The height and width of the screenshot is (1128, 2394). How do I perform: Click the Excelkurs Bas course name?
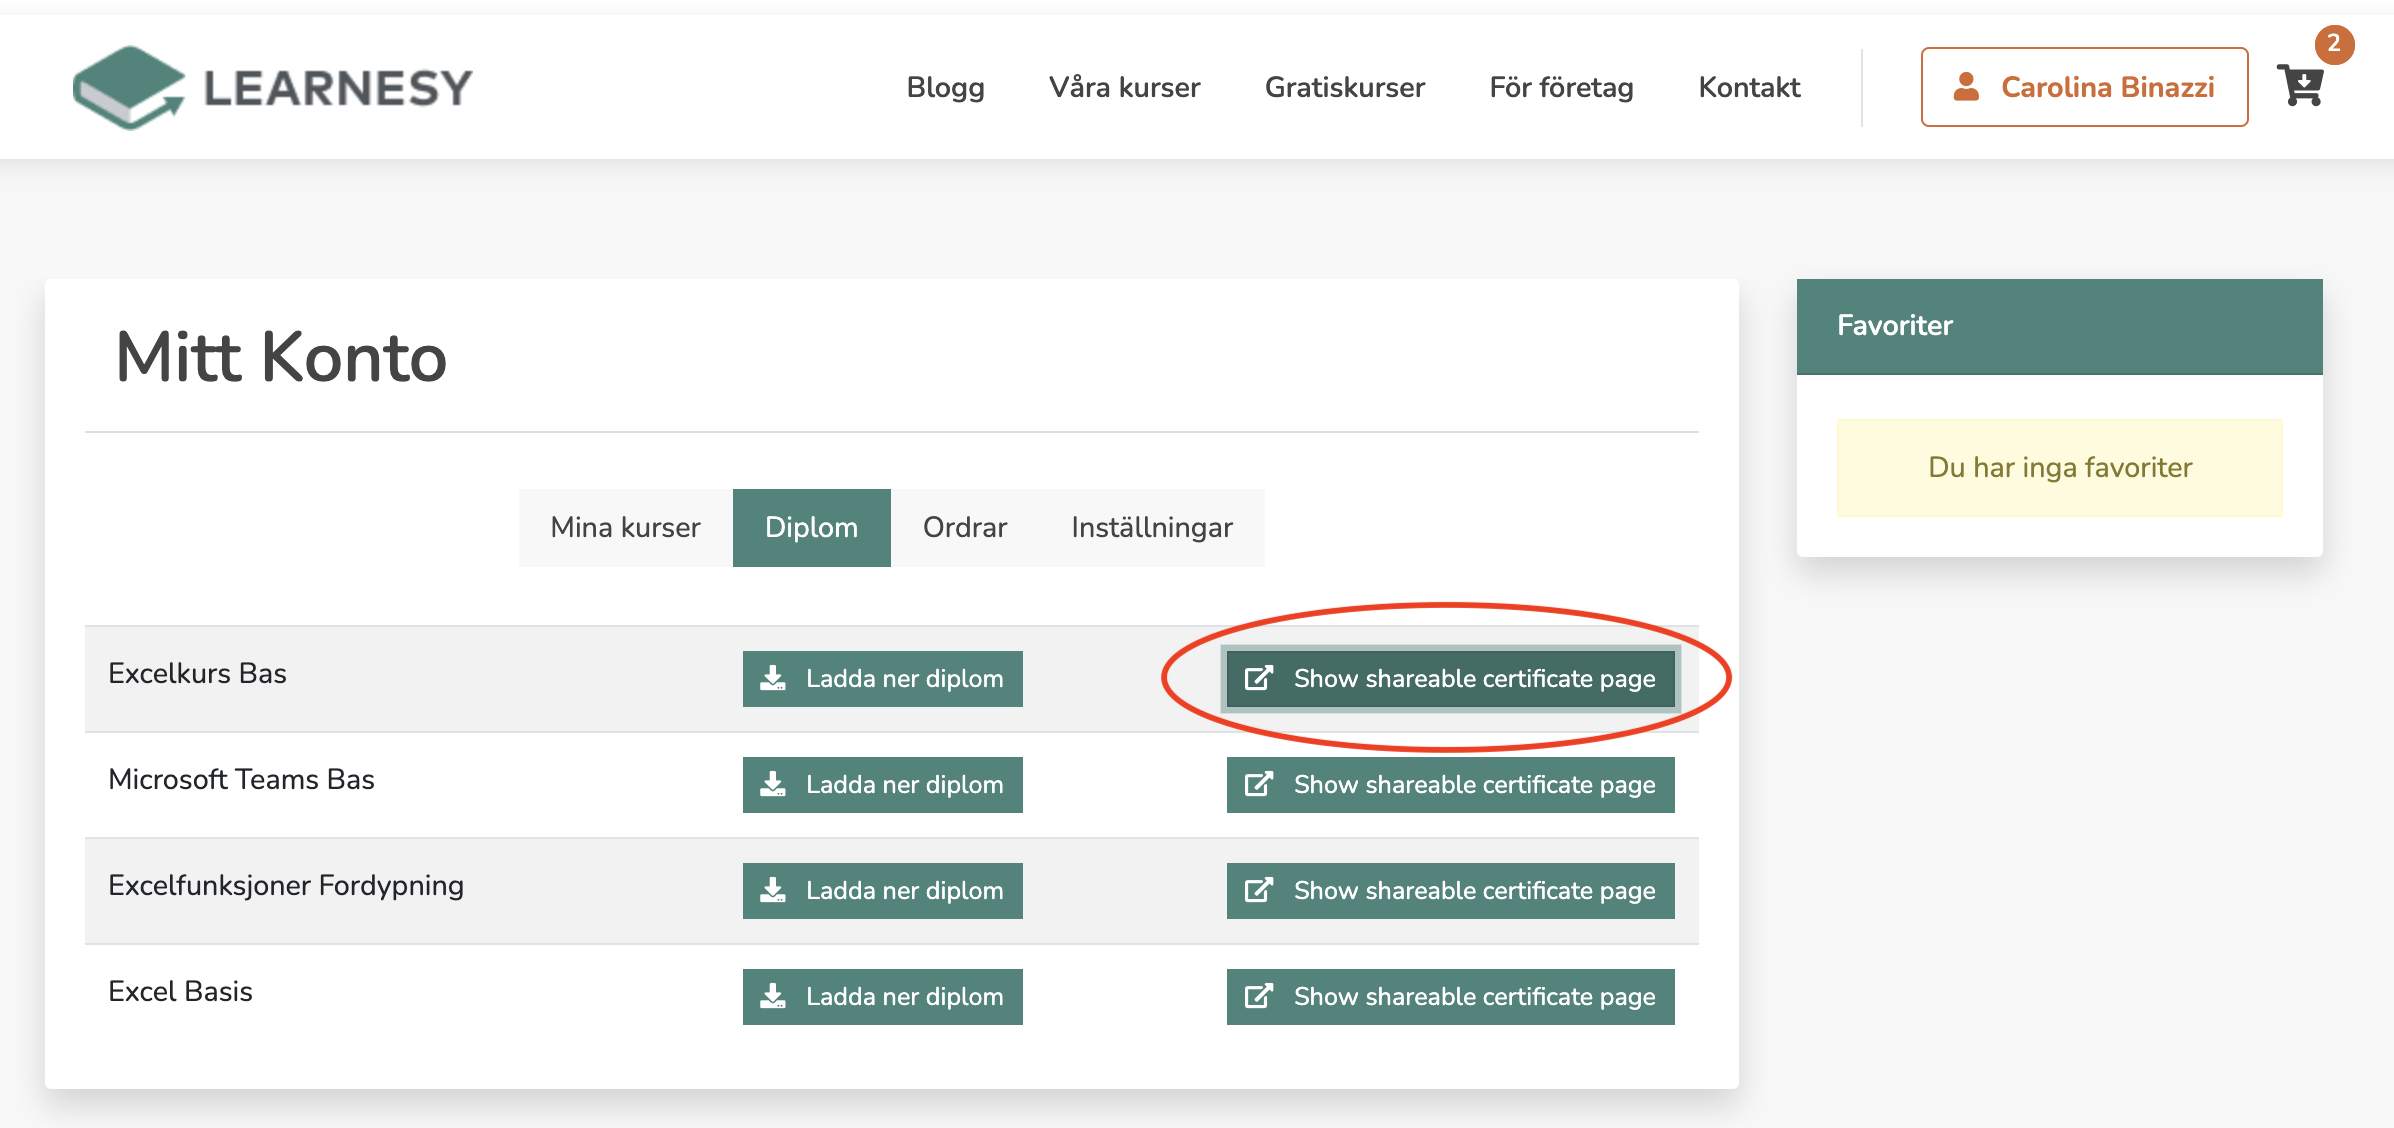[x=197, y=674]
